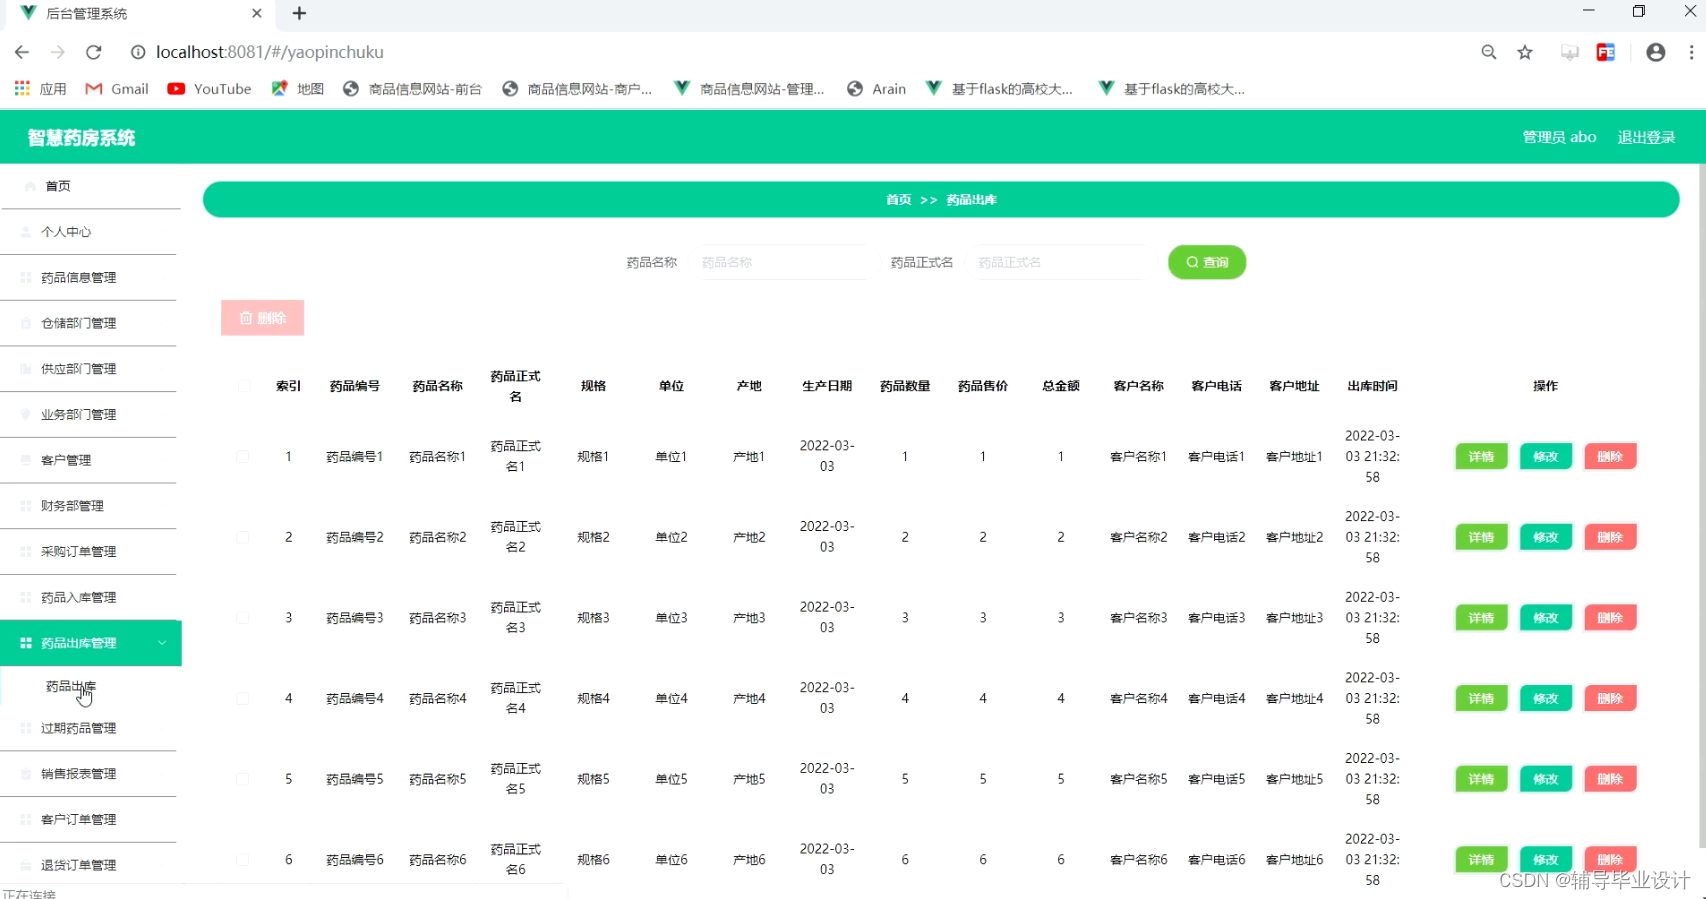Click the 药品正式名 search input

pos(1062,262)
